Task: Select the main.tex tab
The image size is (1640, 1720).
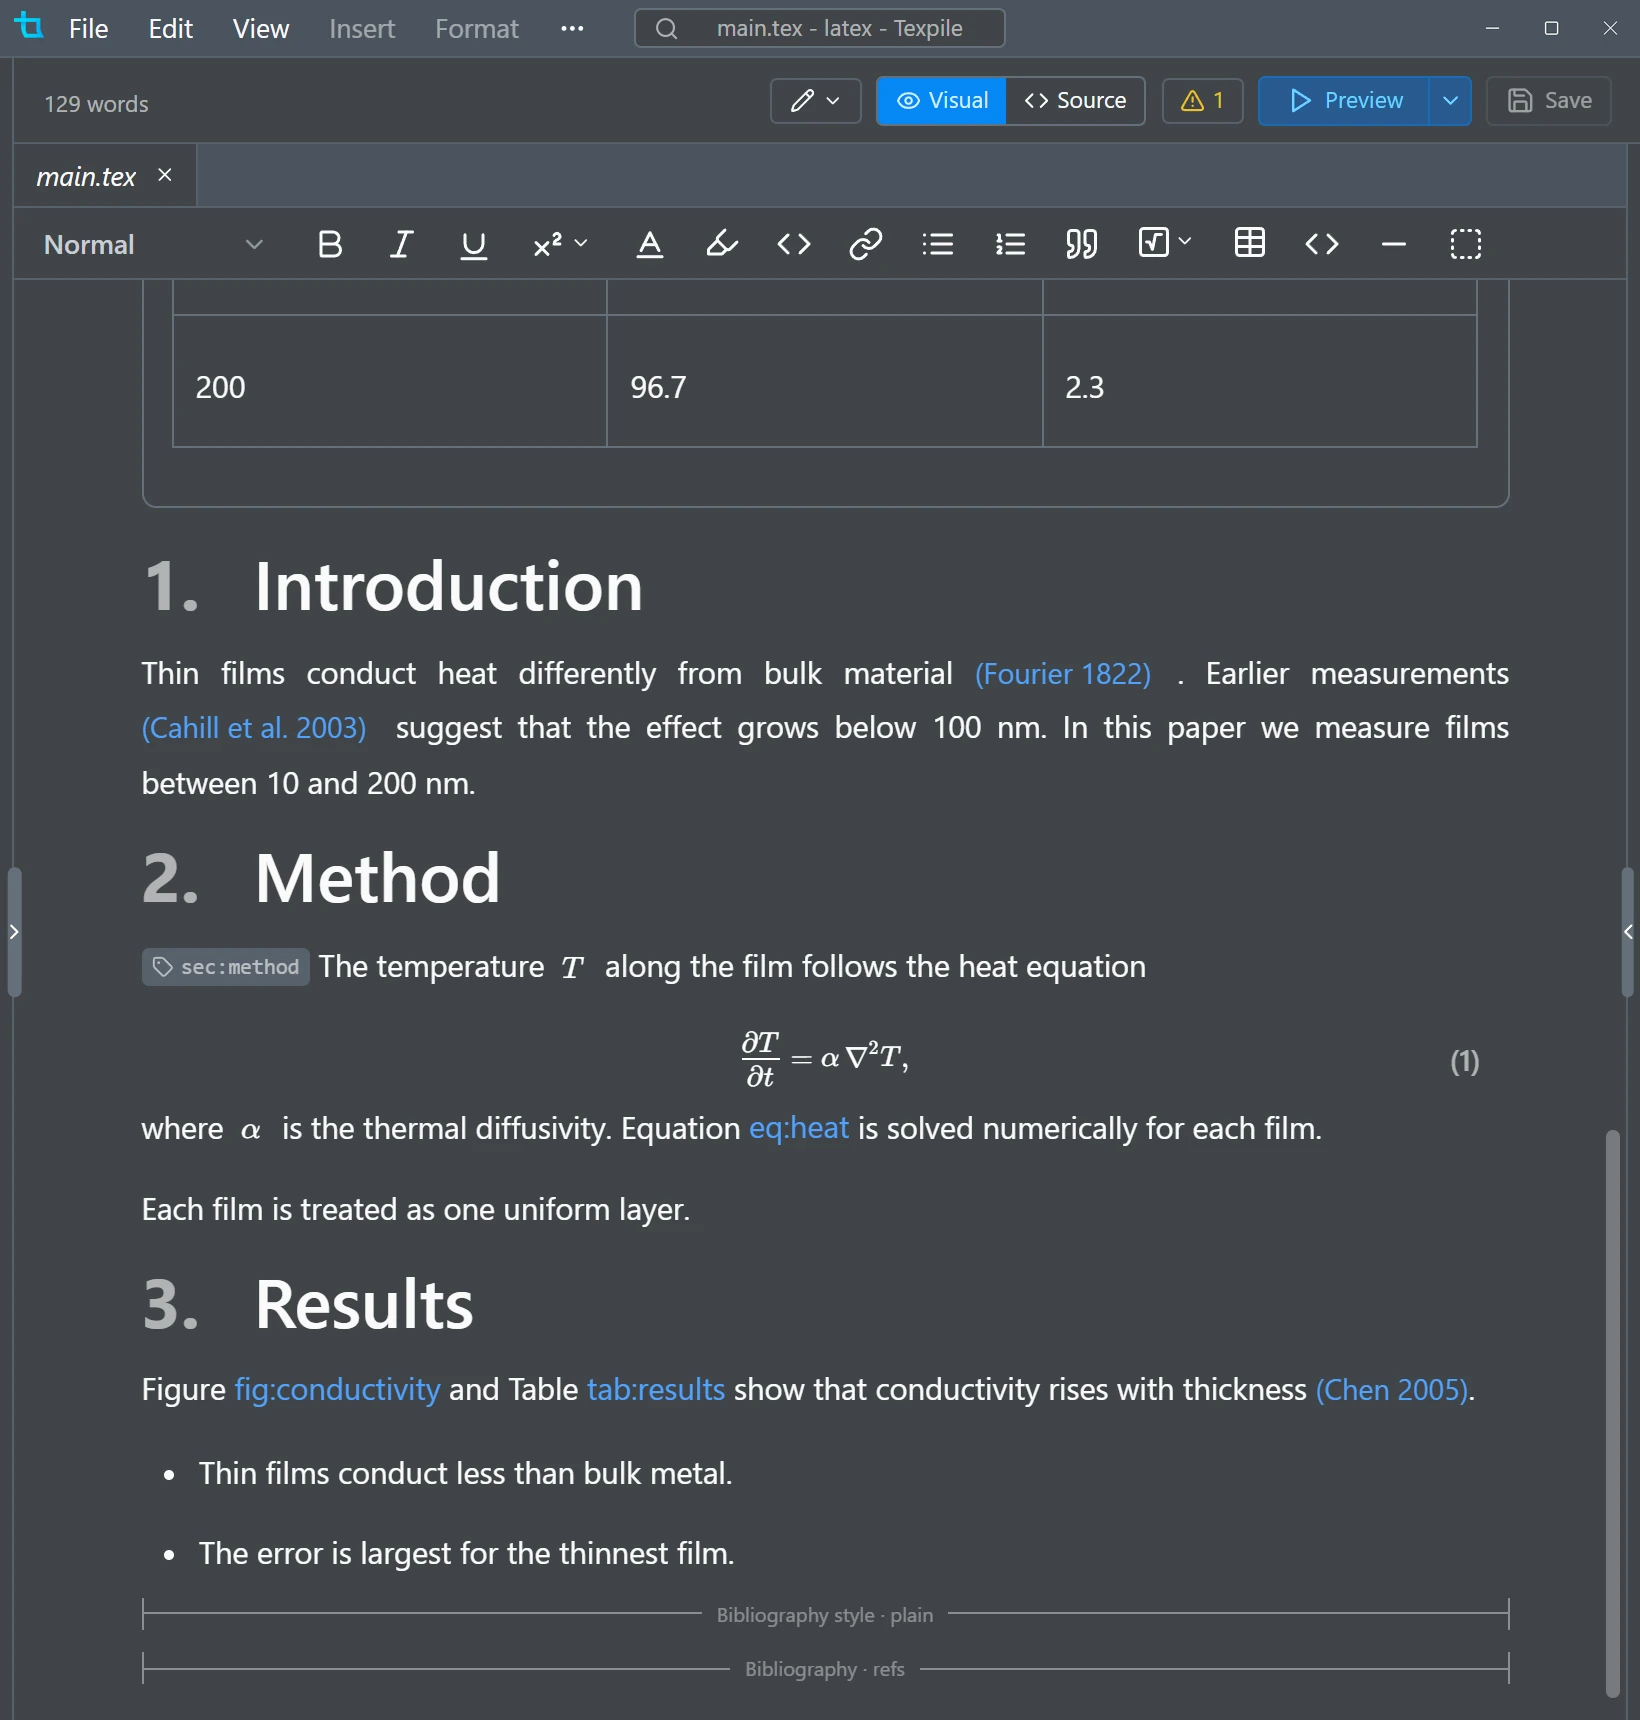Action: coord(86,177)
